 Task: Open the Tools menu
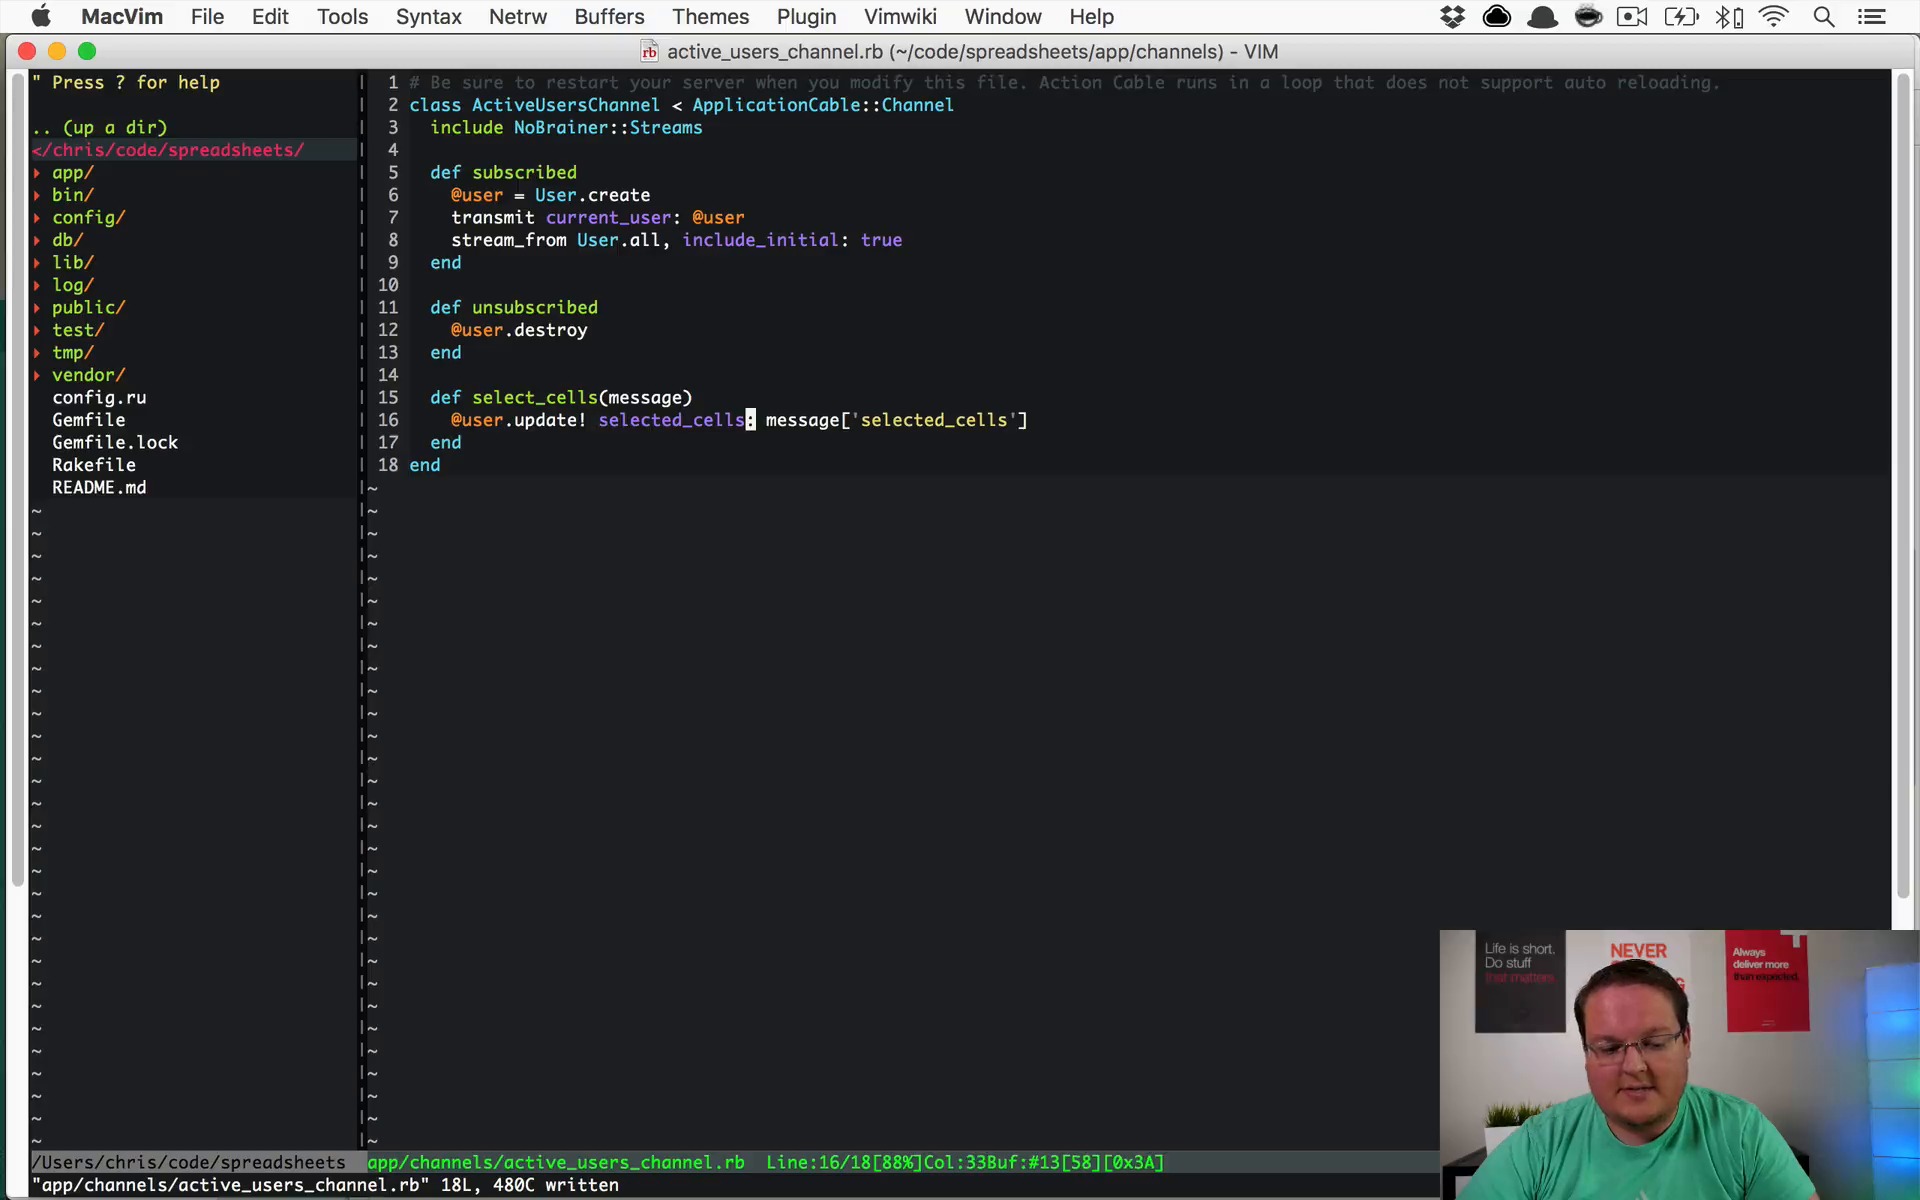[x=343, y=17]
